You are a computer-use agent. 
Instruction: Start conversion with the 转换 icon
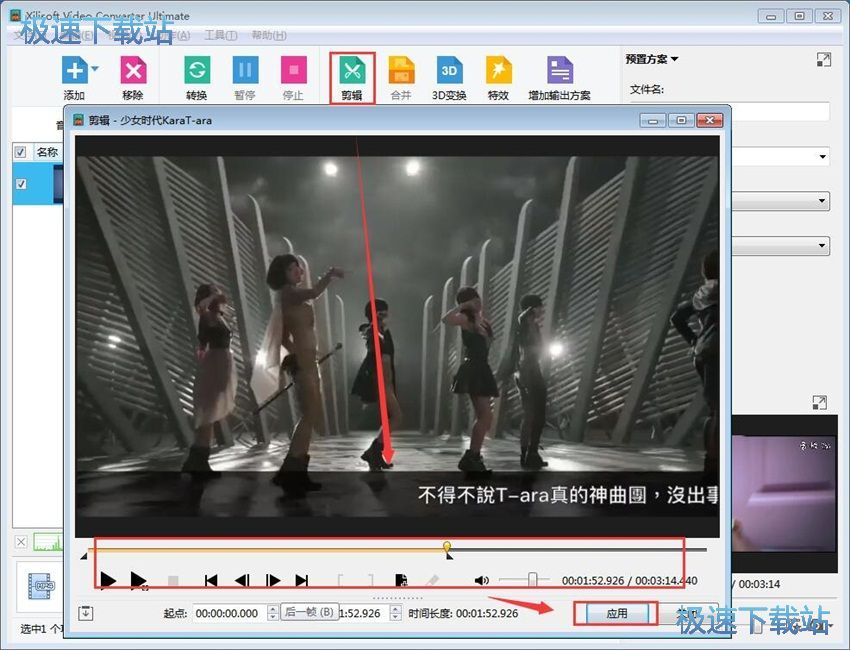tap(197, 69)
